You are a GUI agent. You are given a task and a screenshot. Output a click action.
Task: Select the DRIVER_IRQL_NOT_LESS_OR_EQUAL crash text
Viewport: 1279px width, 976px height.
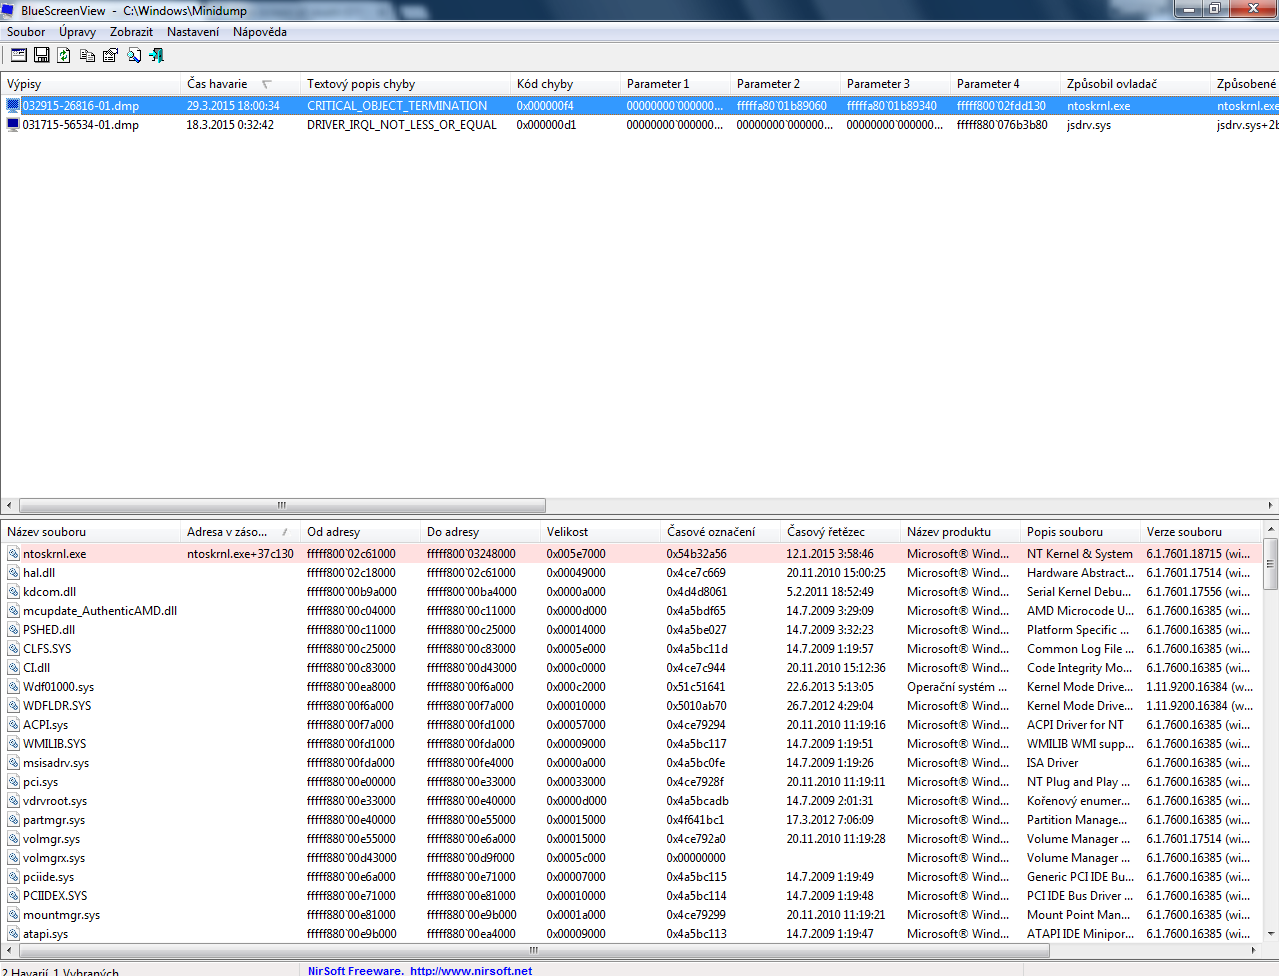point(401,125)
